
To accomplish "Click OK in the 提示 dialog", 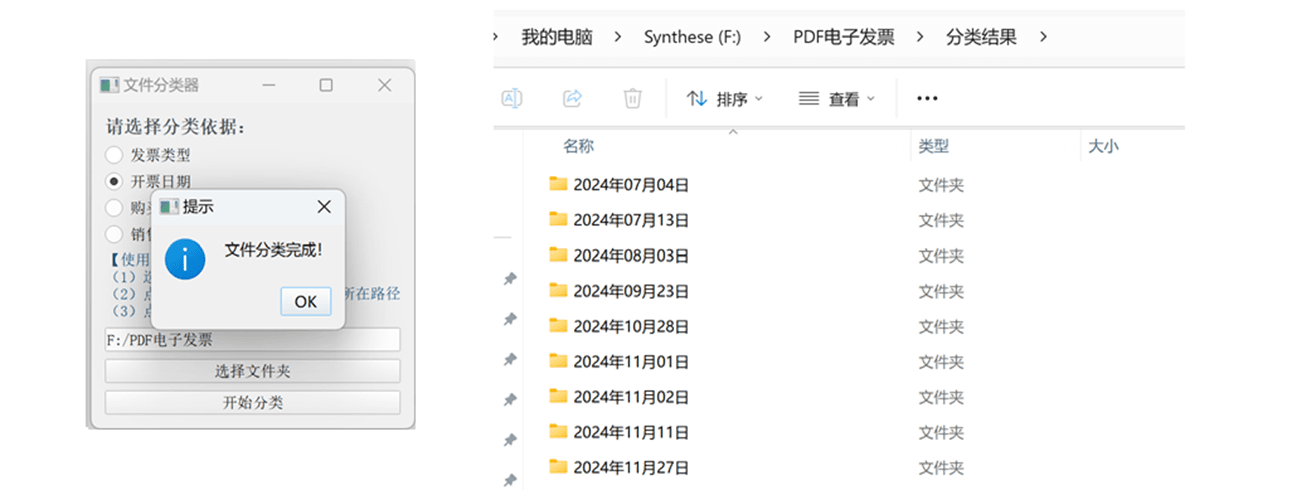I will tap(306, 301).
